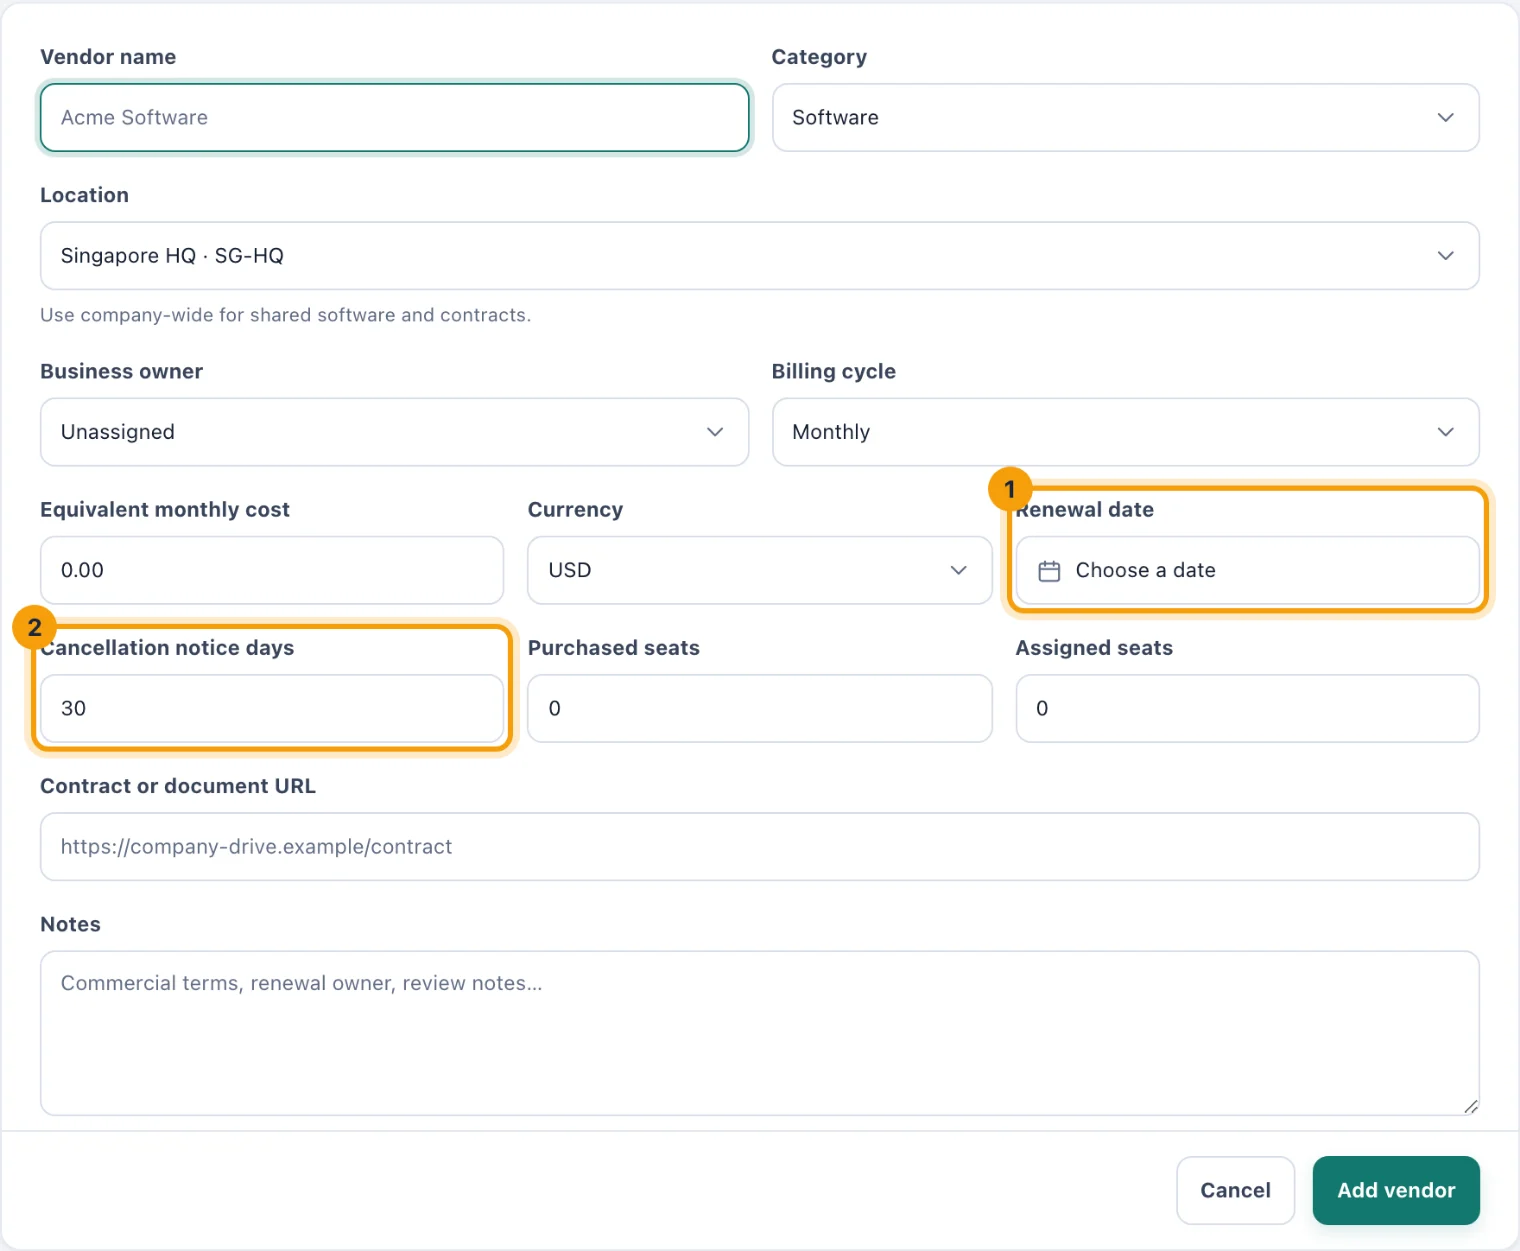Click the Purchased seats input
This screenshot has height=1251, width=1520.
[760, 708]
